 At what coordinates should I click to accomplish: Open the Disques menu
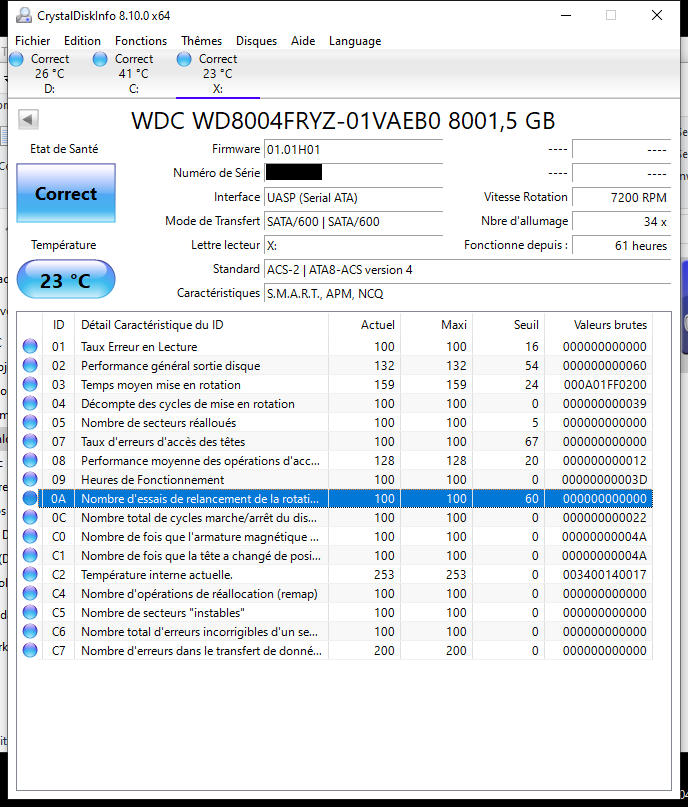256,41
